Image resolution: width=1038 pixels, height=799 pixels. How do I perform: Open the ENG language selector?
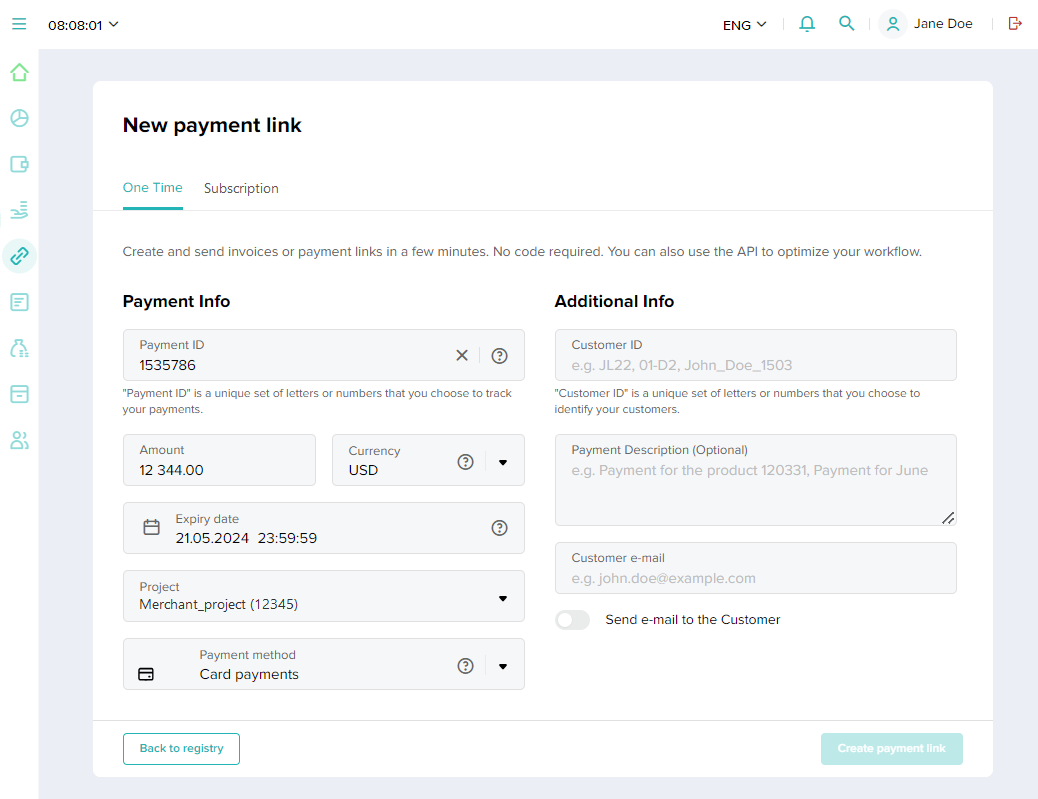pyautogui.click(x=745, y=25)
